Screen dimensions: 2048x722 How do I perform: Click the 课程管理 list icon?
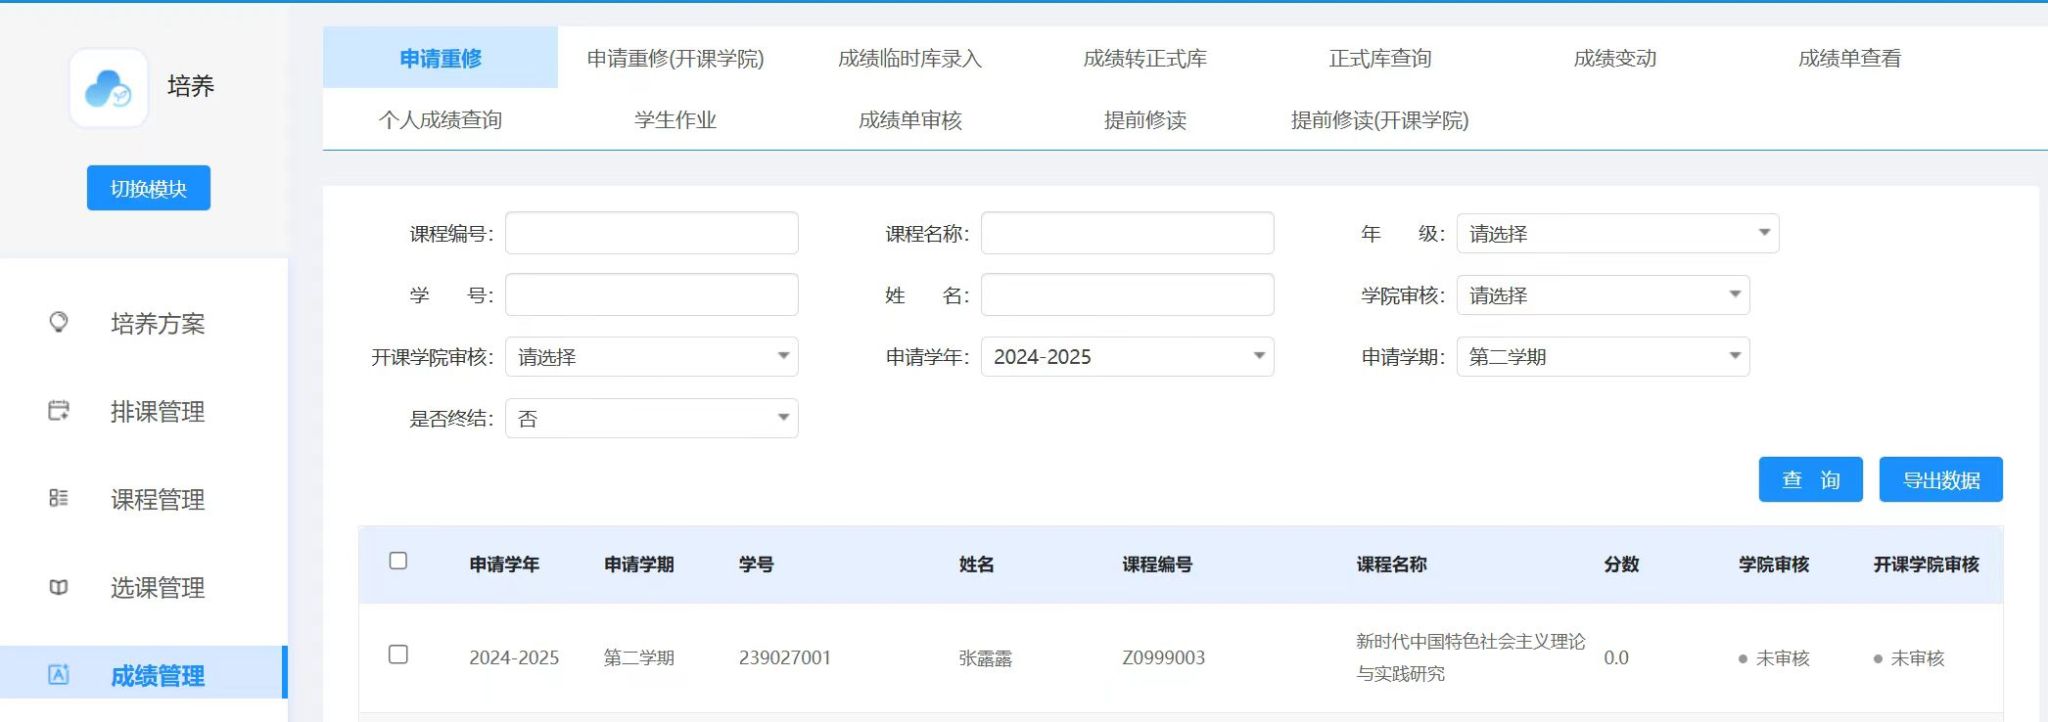(x=59, y=498)
